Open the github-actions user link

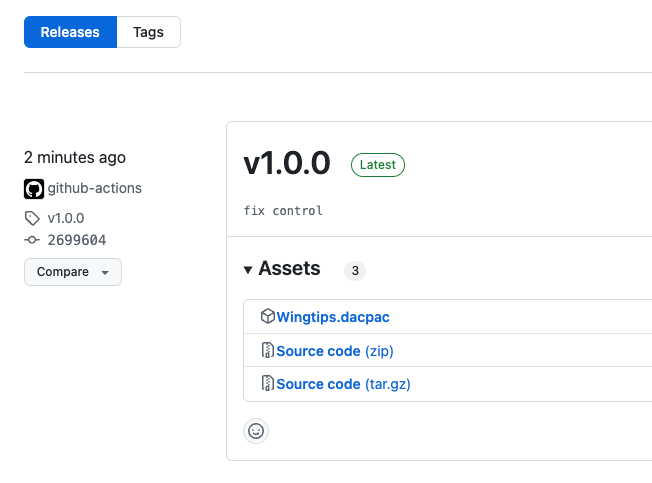coord(94,188)
